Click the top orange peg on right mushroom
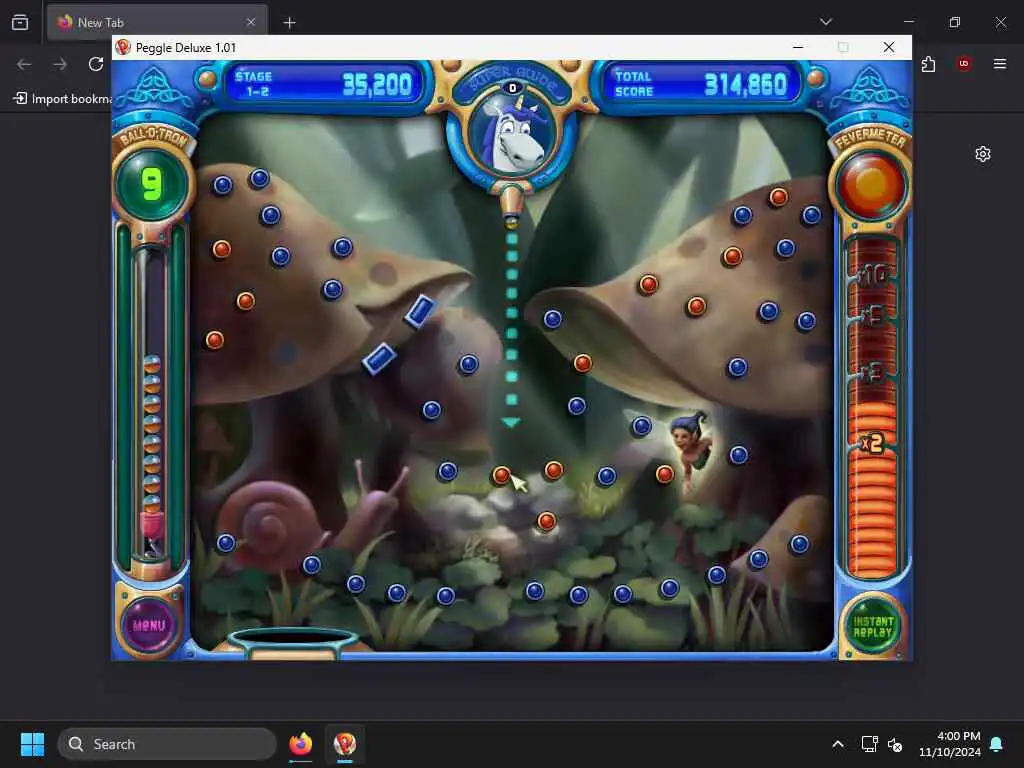The width and height of the screenshot is (1024, 768). click(x=778, y=197)
